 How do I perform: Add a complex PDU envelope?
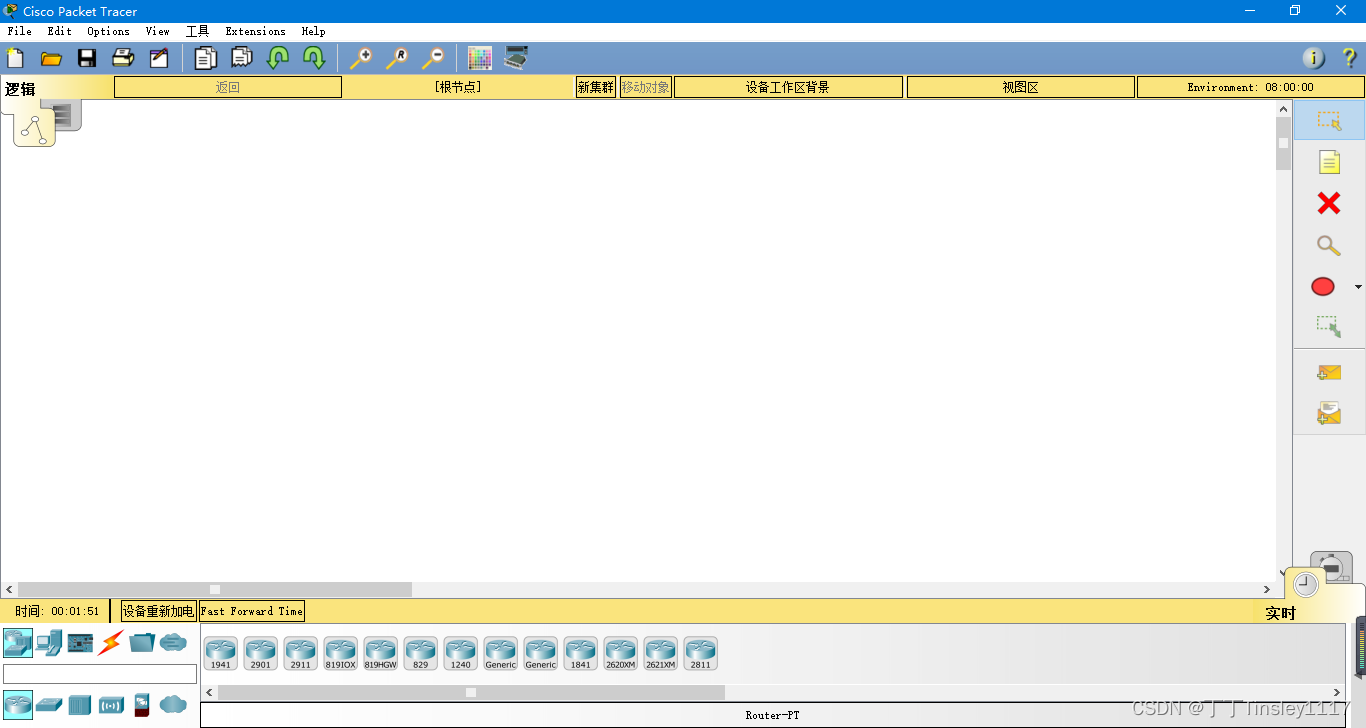click(1329, 412)
